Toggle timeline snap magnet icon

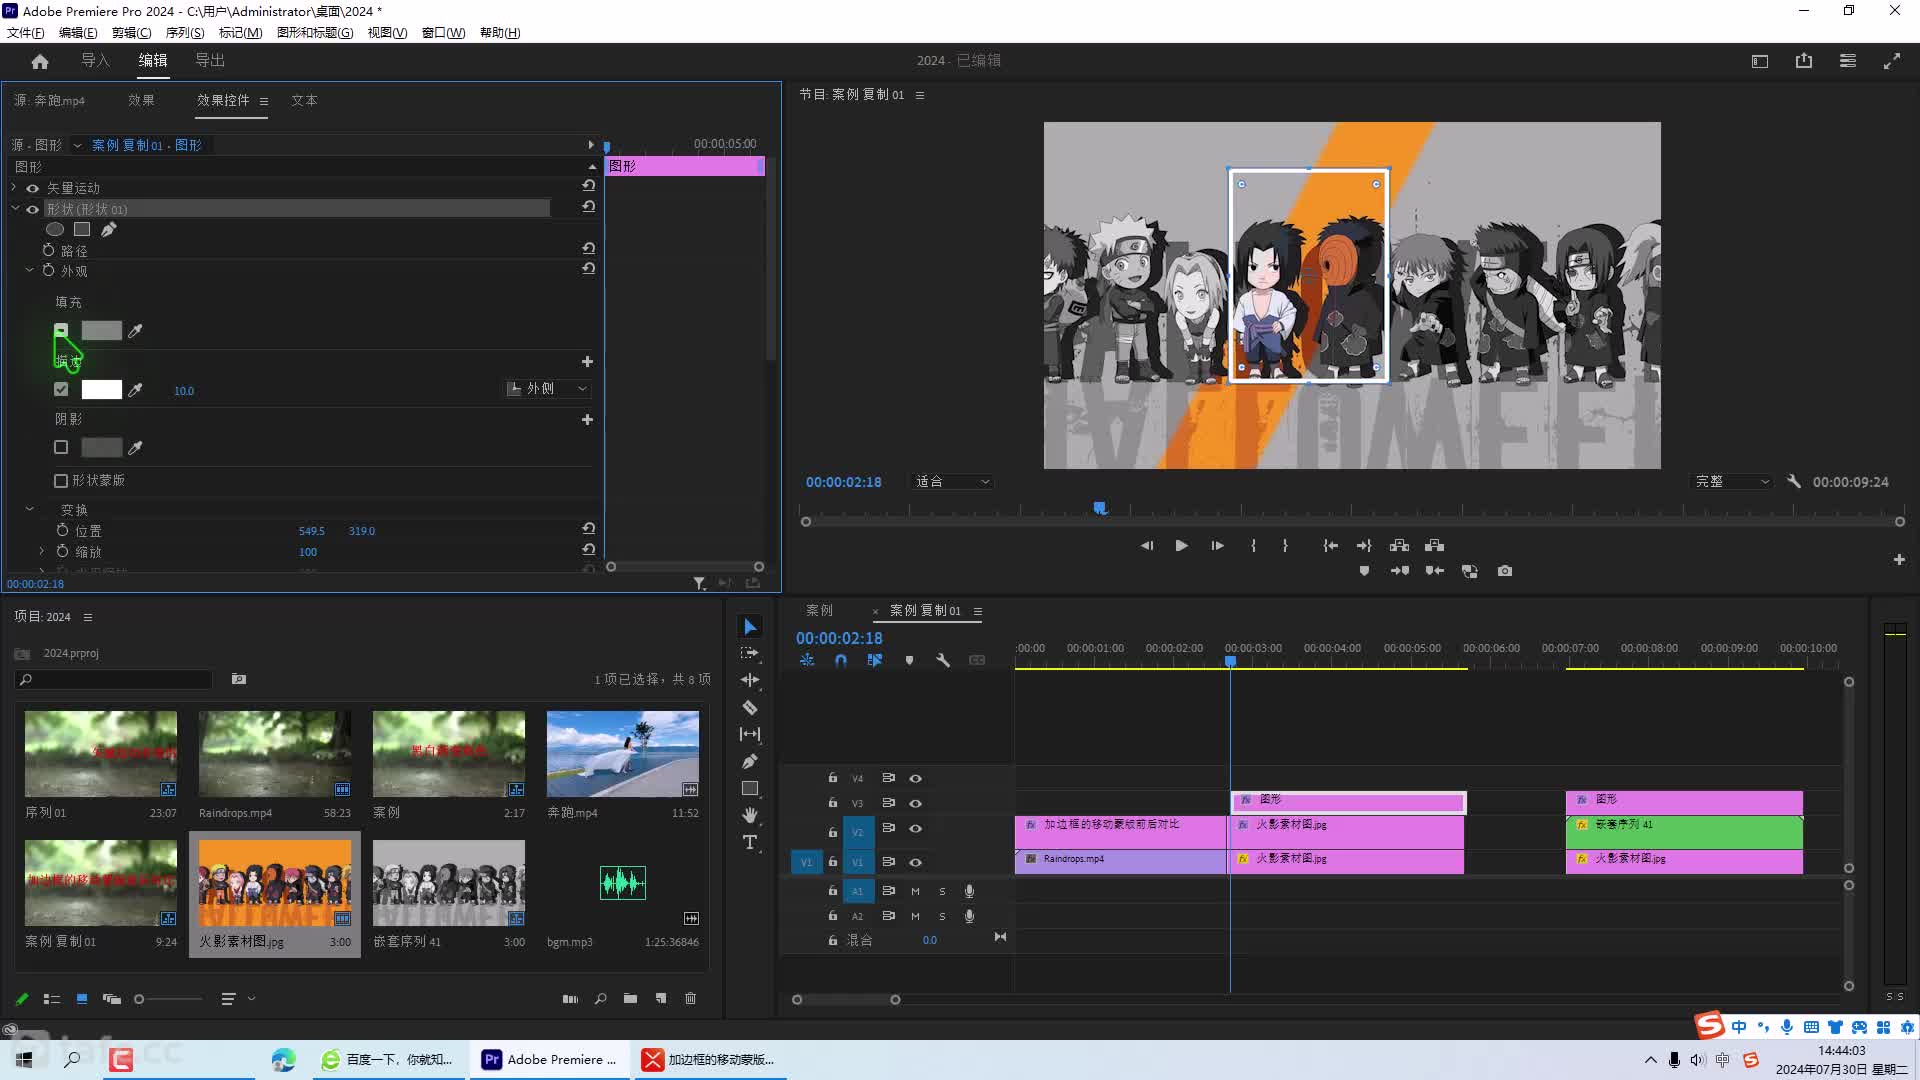point(841,660)
